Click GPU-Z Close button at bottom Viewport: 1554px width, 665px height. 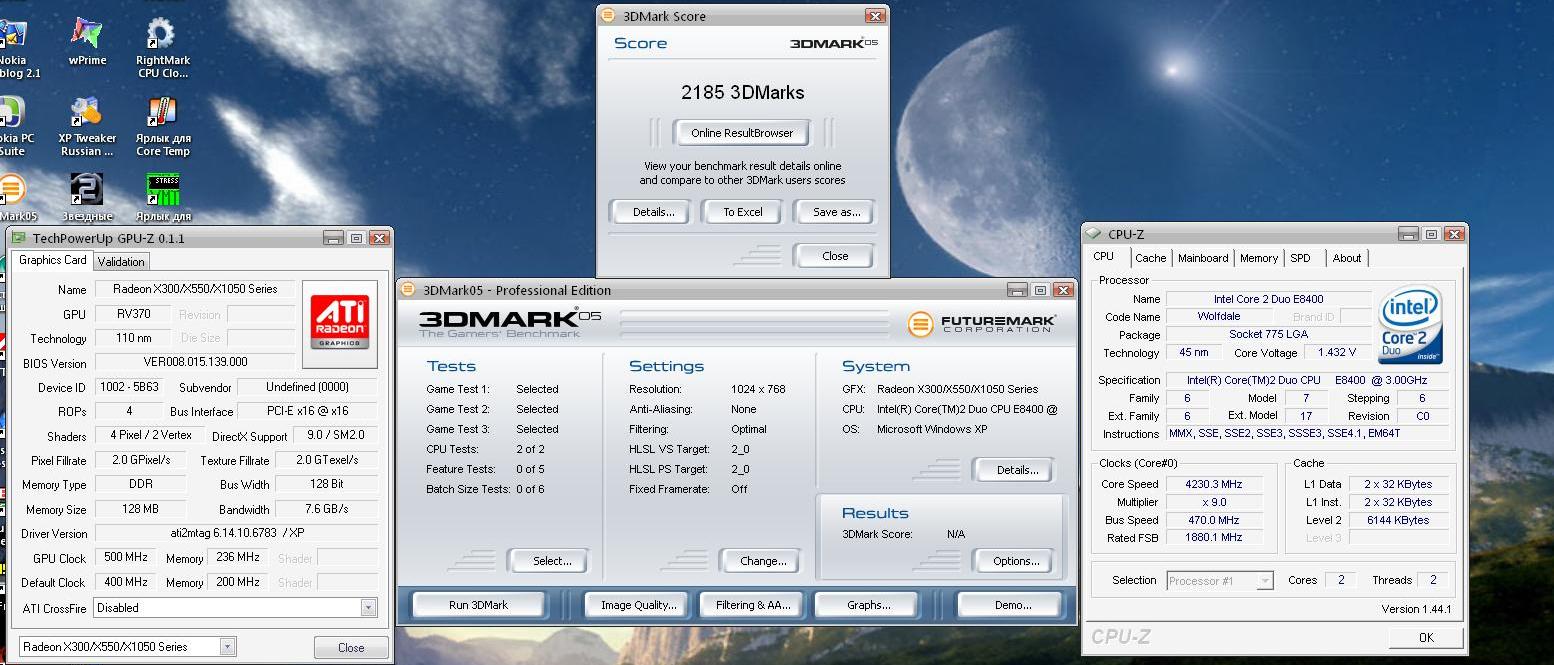351,647
